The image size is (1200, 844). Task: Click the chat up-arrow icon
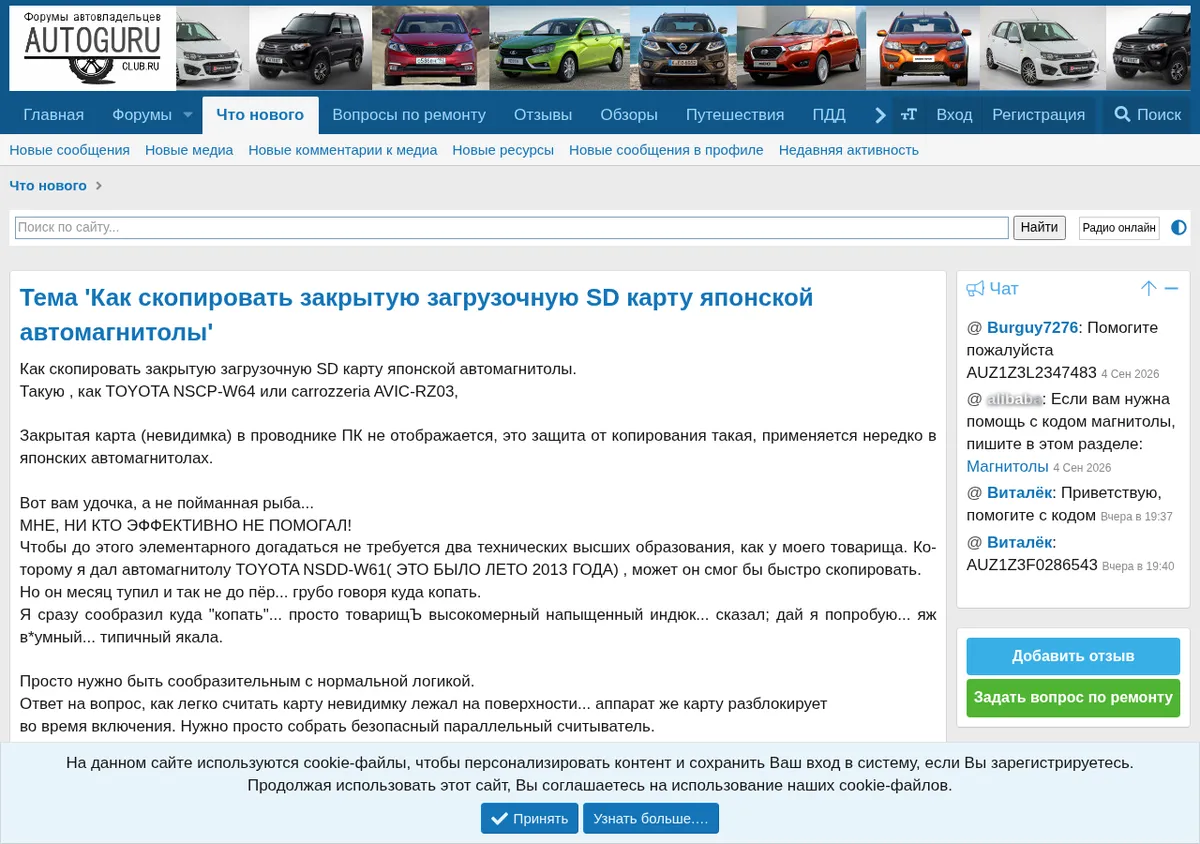pos(1148,288)
